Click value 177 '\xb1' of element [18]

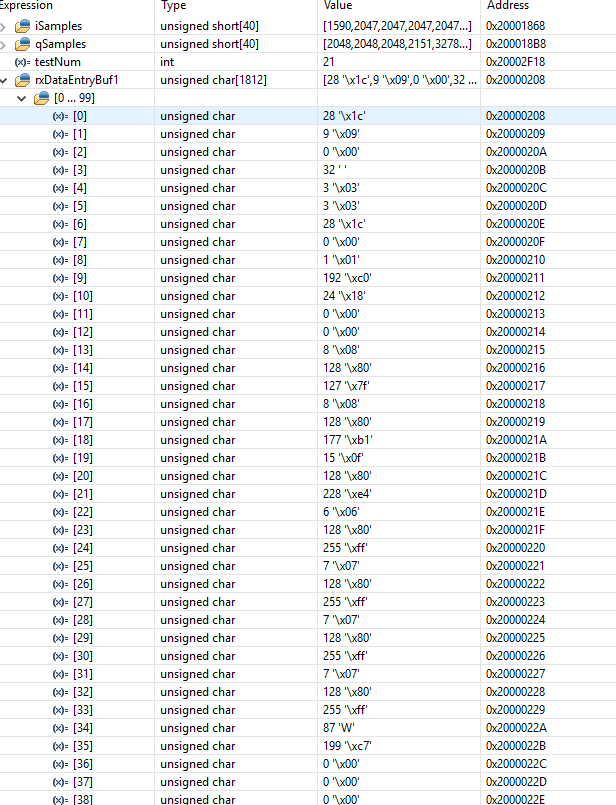[x=348, y=440]
